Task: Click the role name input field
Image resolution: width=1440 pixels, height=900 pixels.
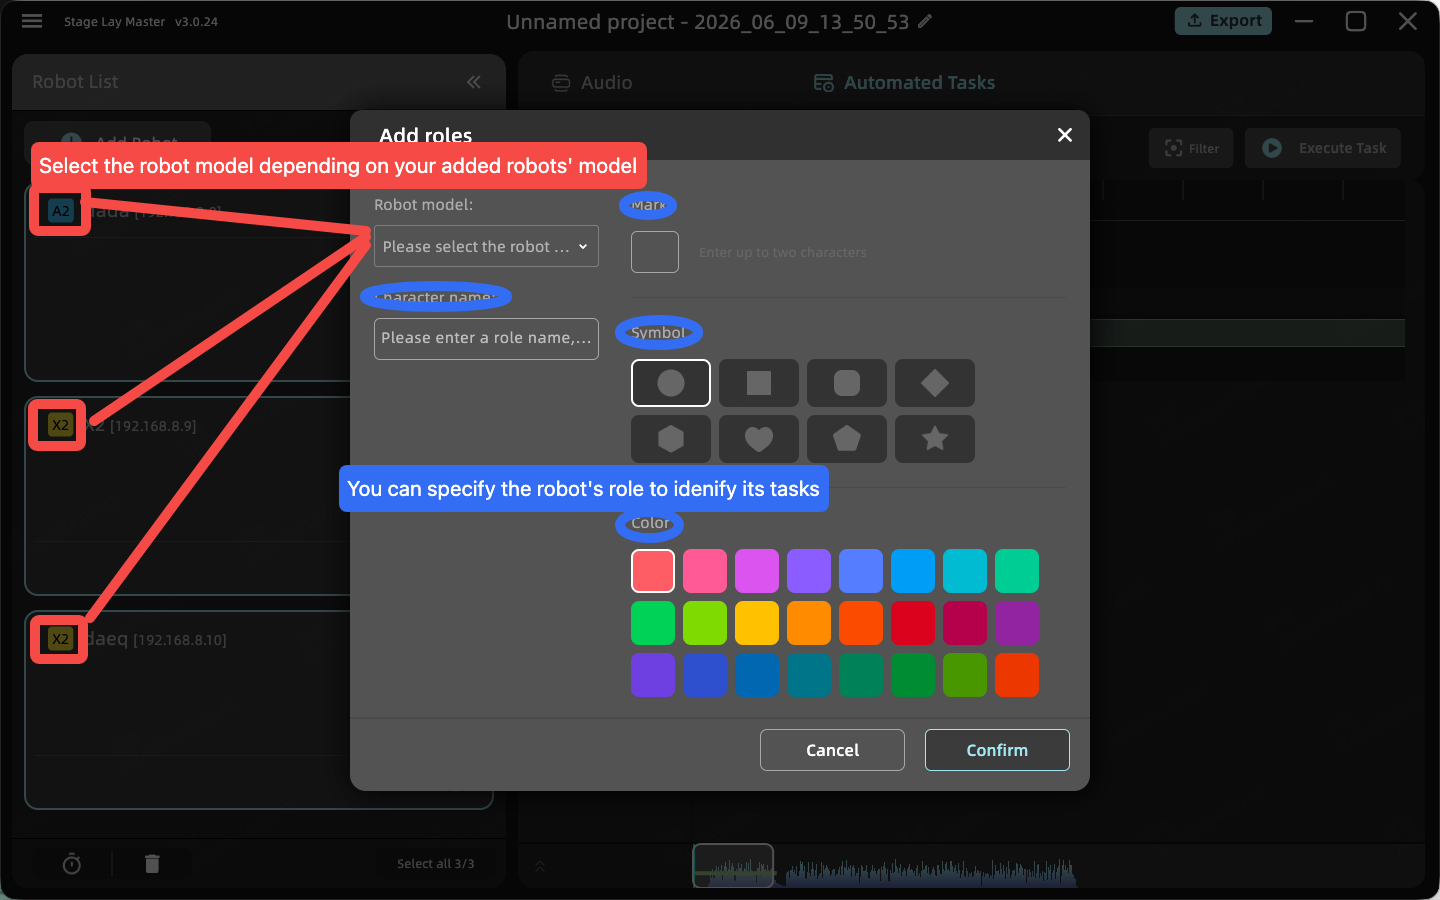Action: [x=486, y=338]
